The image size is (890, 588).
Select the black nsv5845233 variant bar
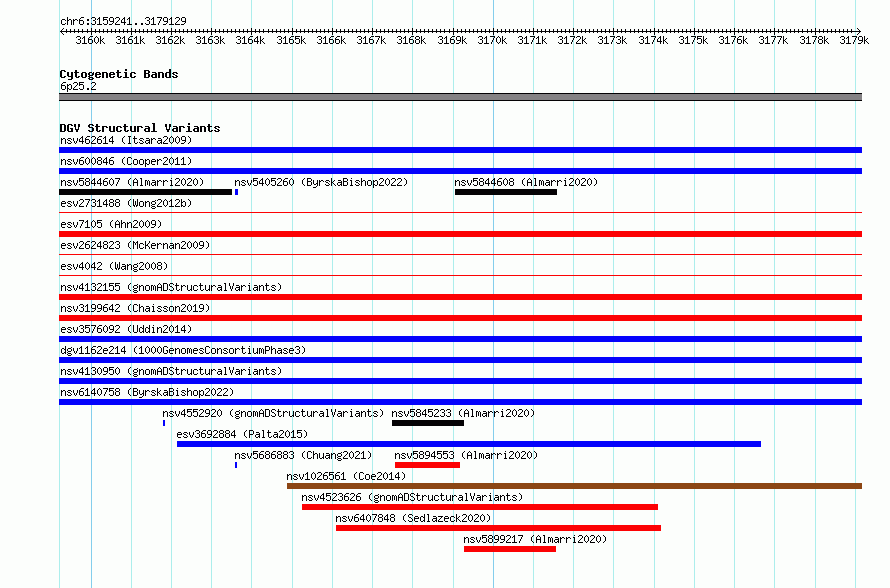(x=428, y=423)
